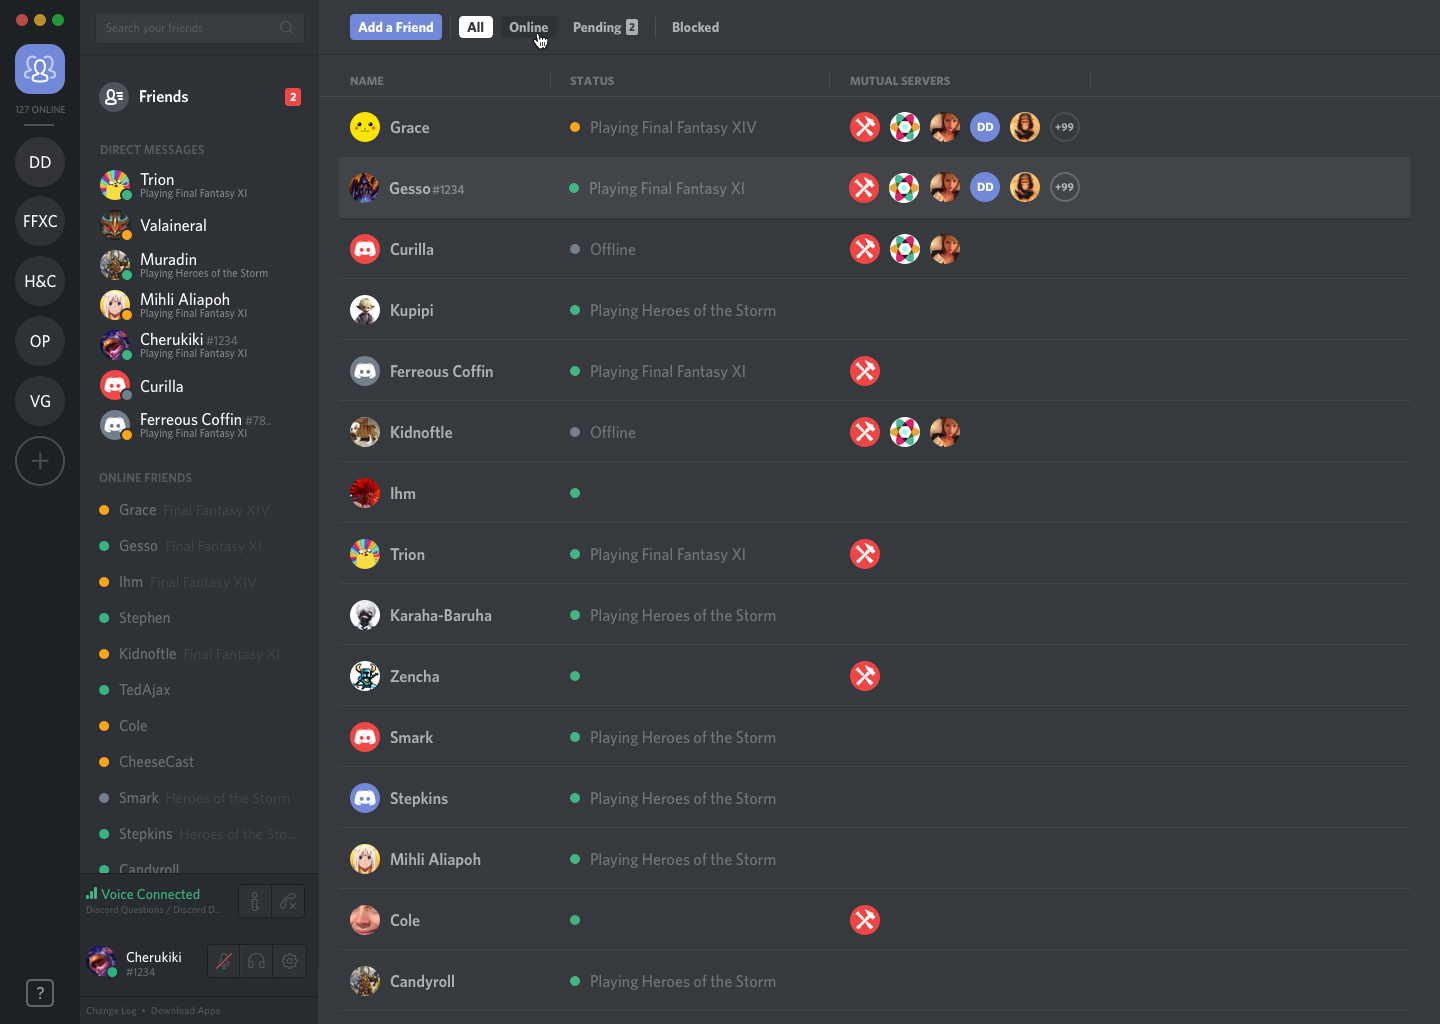Screen dimensions: 1440x1024
Task: Open Ferreous Coffin direct message in sidebar
Action: tap(200, 425)
